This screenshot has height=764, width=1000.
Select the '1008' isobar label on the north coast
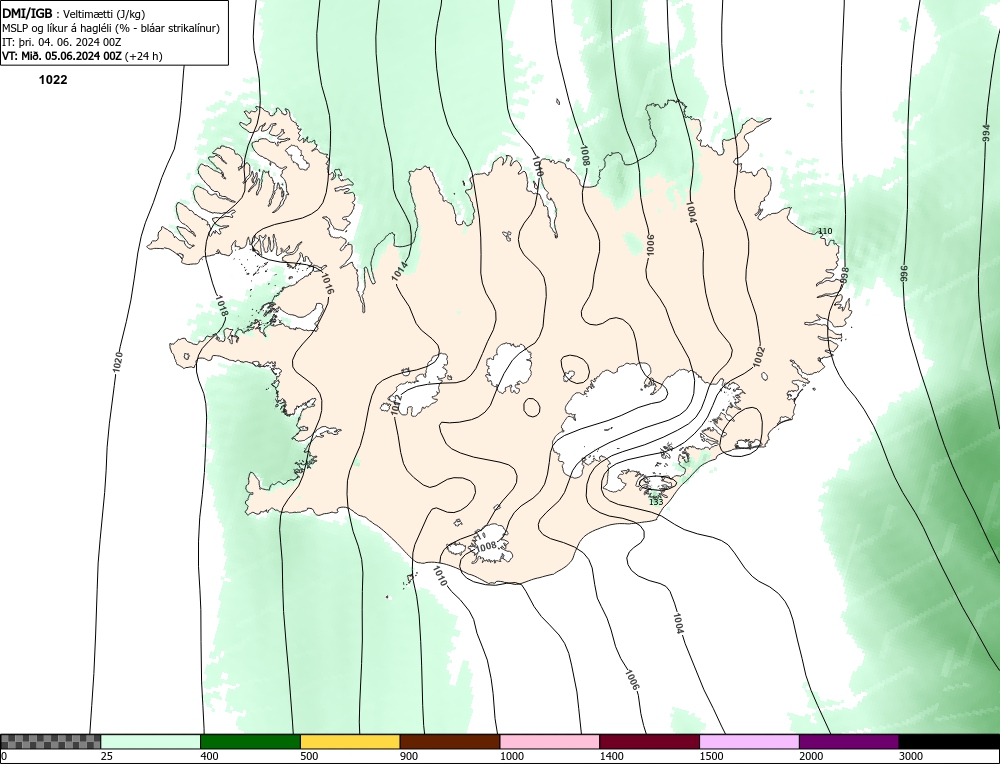click(584, 156)
